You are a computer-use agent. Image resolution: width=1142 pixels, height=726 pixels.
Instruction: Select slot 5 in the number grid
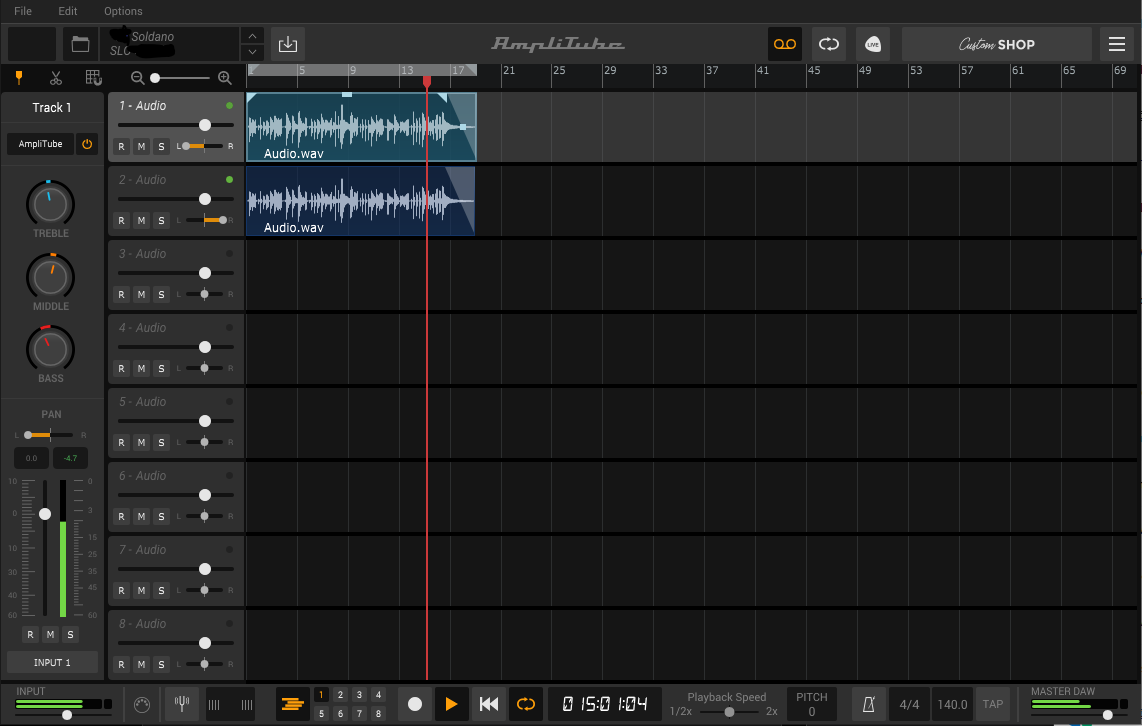[x=321, y=714]
